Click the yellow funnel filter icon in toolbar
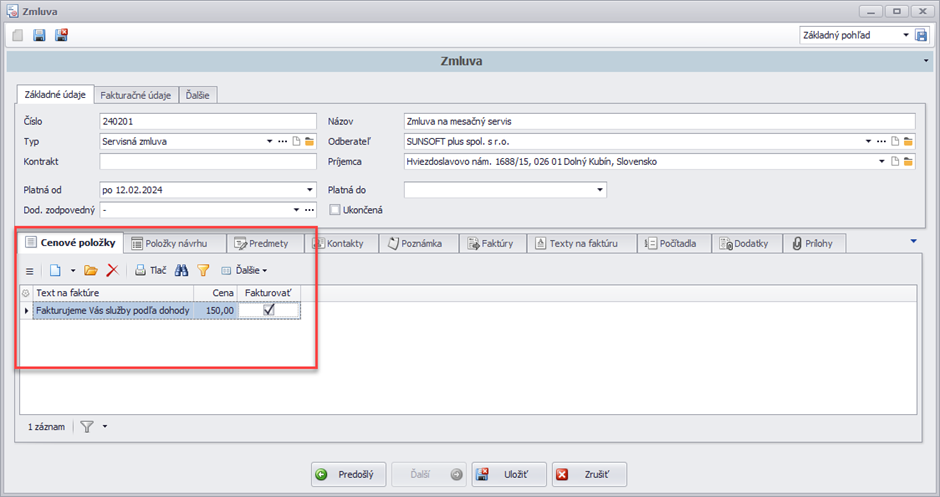The width and height of the screenshot is (940, 497). click(203, 270)
